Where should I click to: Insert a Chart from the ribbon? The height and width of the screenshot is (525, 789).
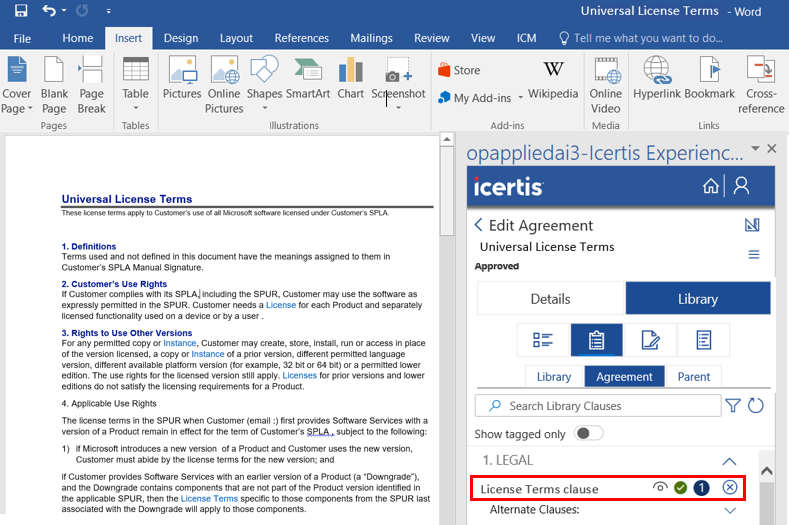(x=351, y=79)
